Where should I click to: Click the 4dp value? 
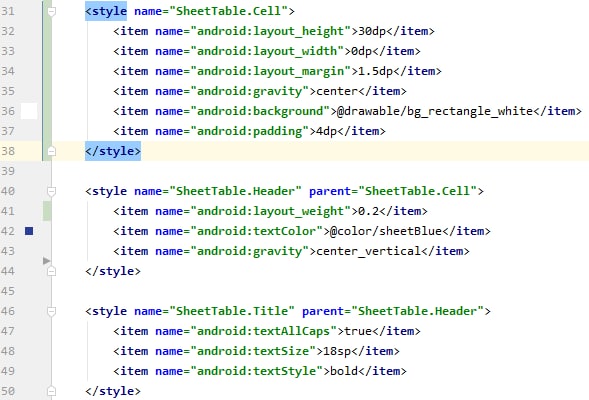pos(327,131)
